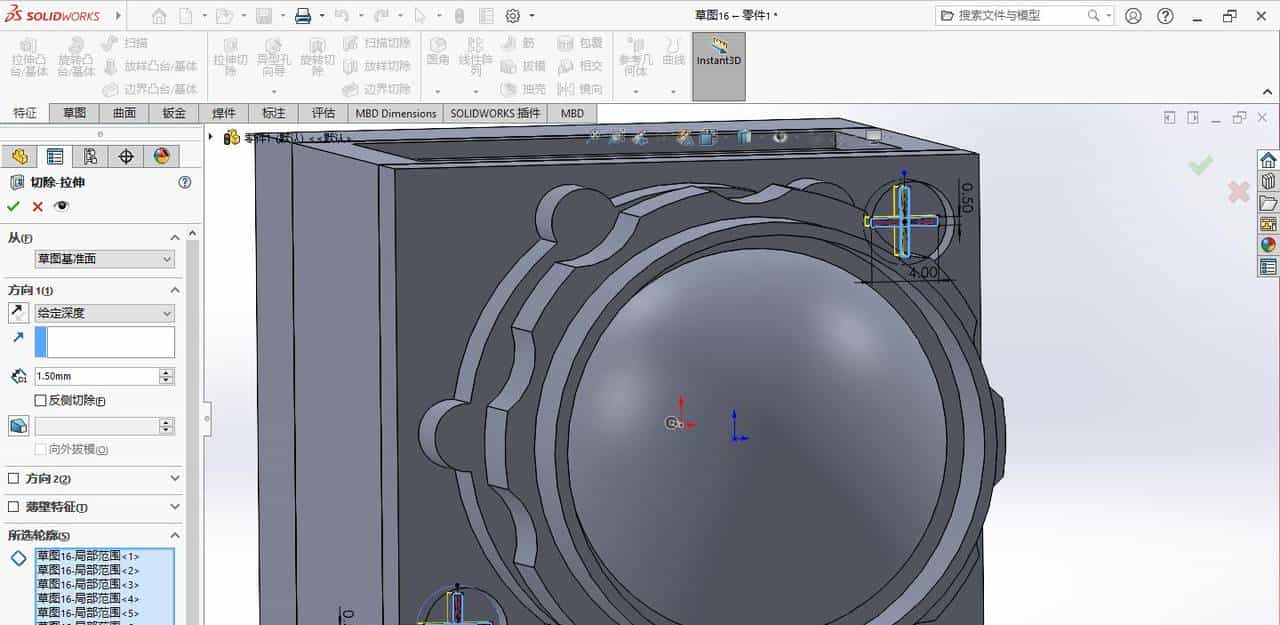
Task: Switch to the 评估 ribbon tab
Action: tap(323, 113)
